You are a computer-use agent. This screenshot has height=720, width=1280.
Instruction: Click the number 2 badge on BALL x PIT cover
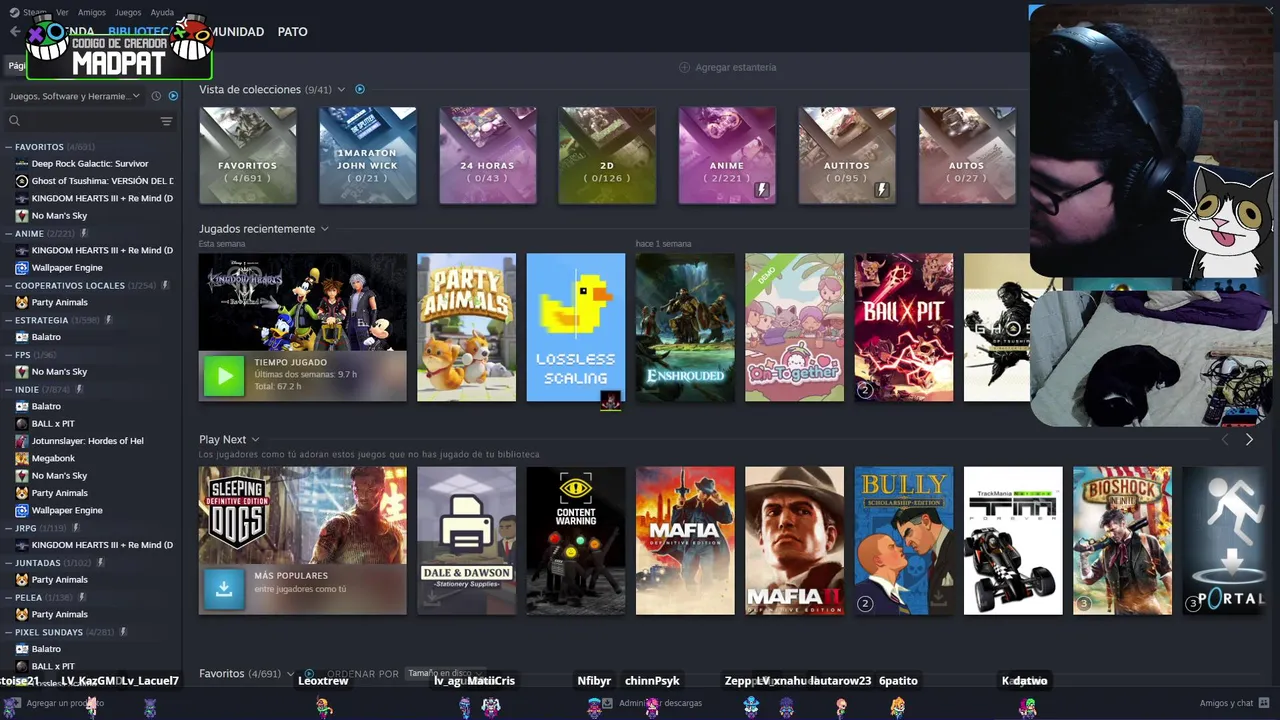865,390
